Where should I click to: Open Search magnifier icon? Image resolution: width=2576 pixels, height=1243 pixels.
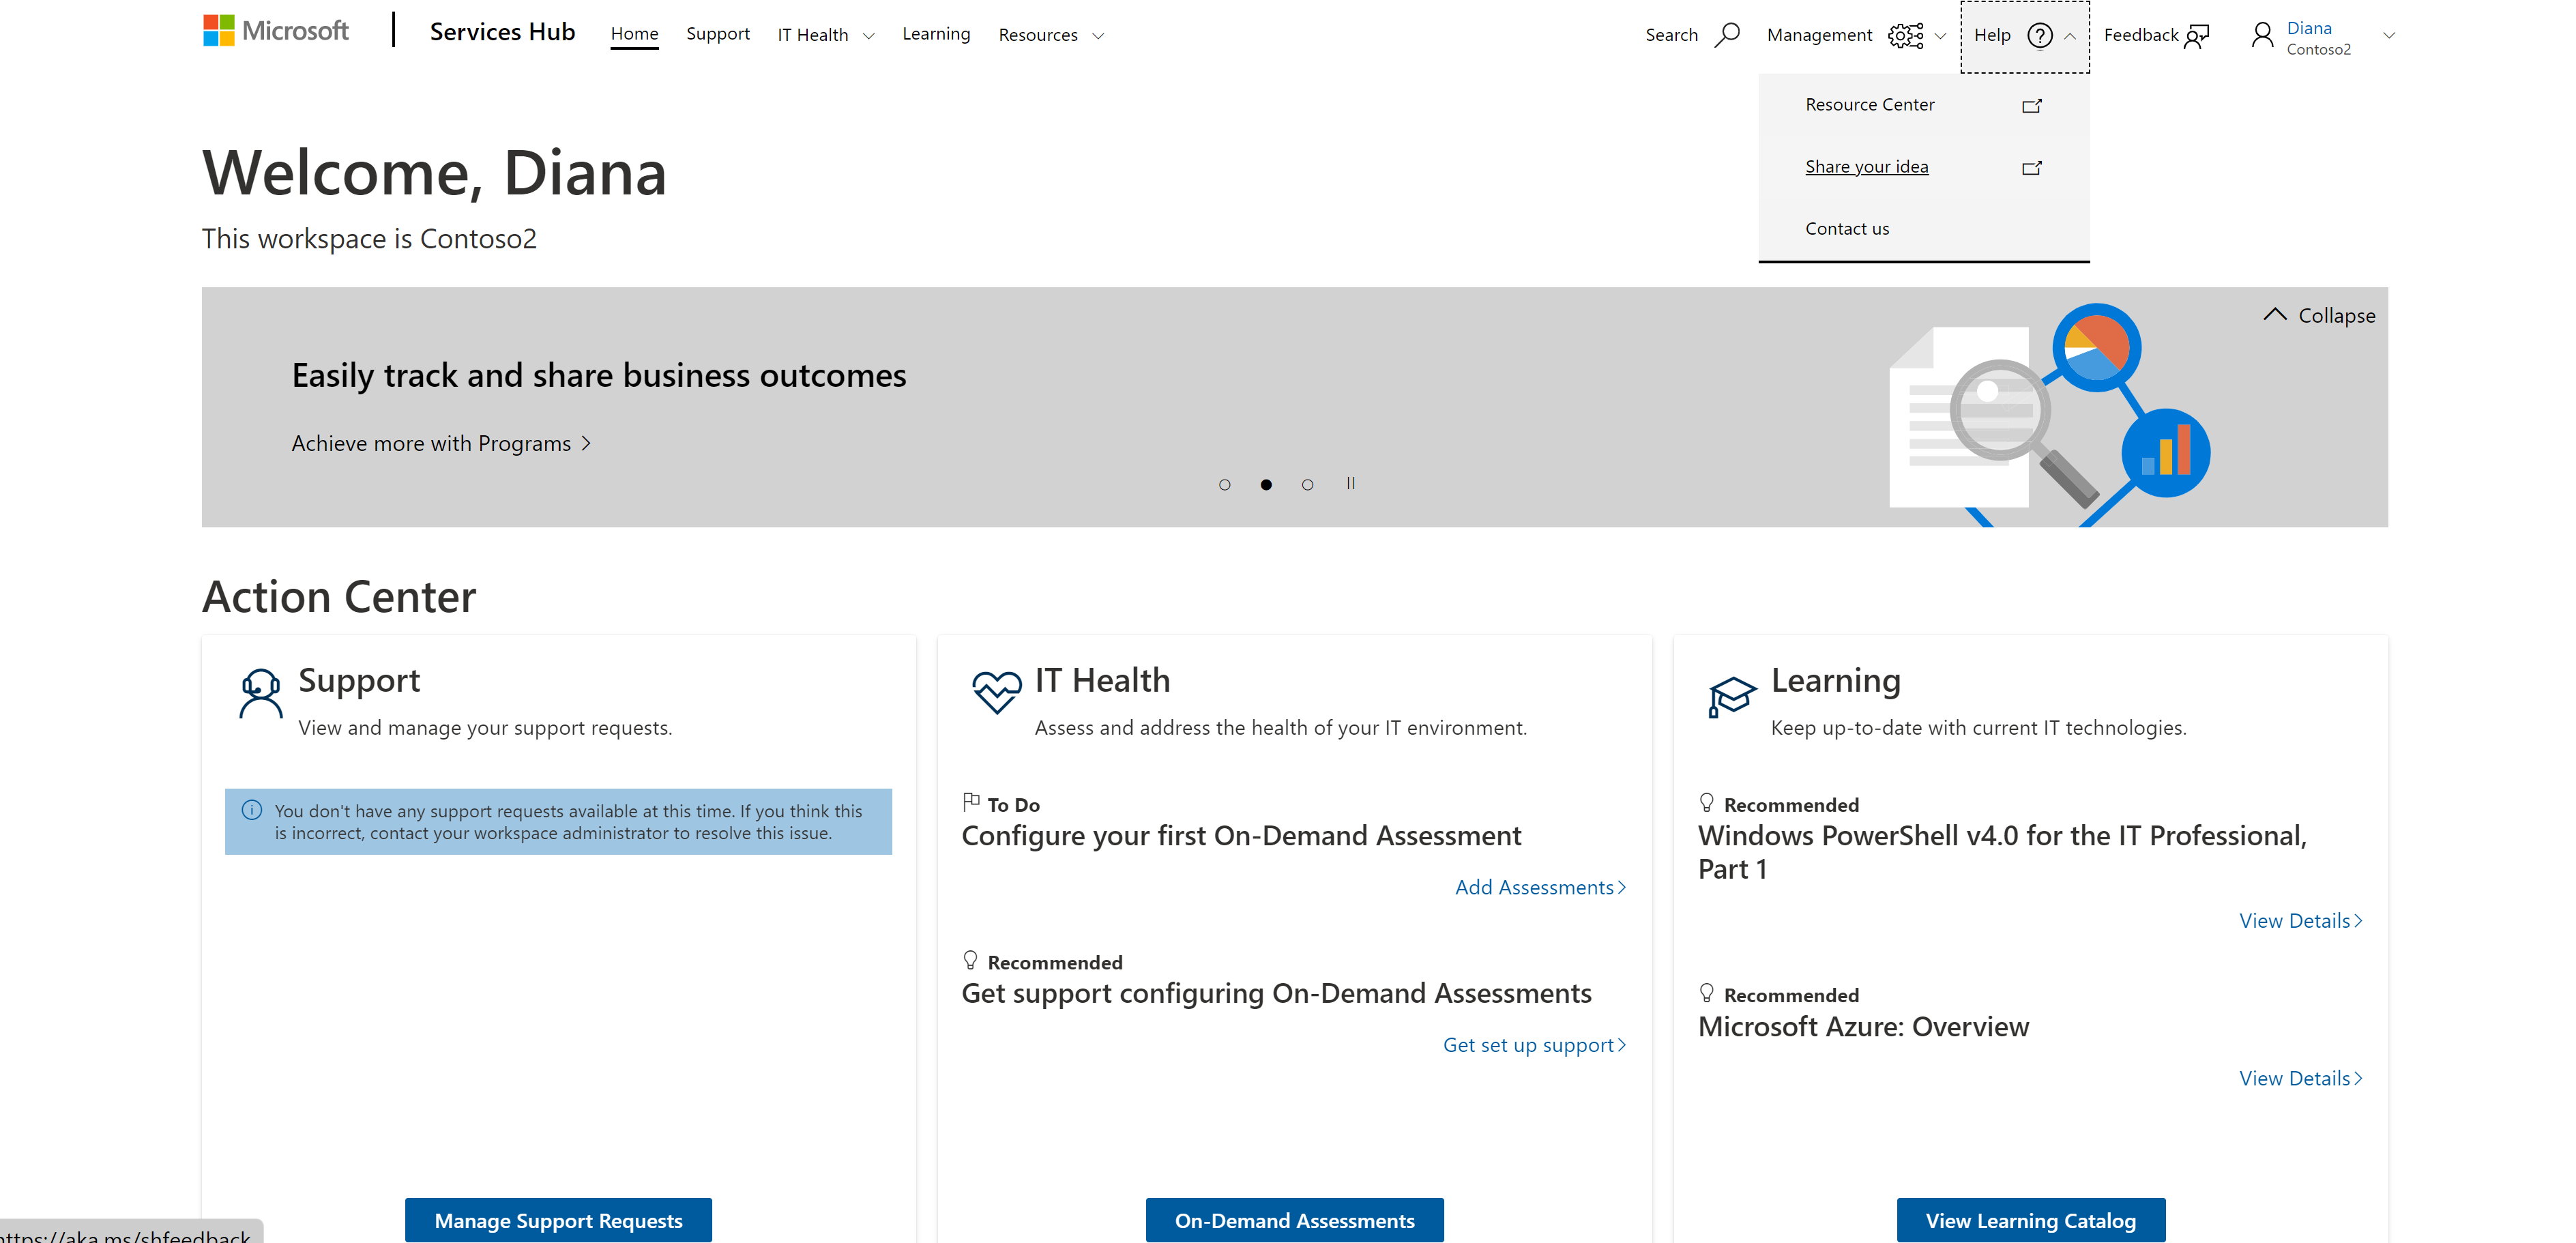1727,34
